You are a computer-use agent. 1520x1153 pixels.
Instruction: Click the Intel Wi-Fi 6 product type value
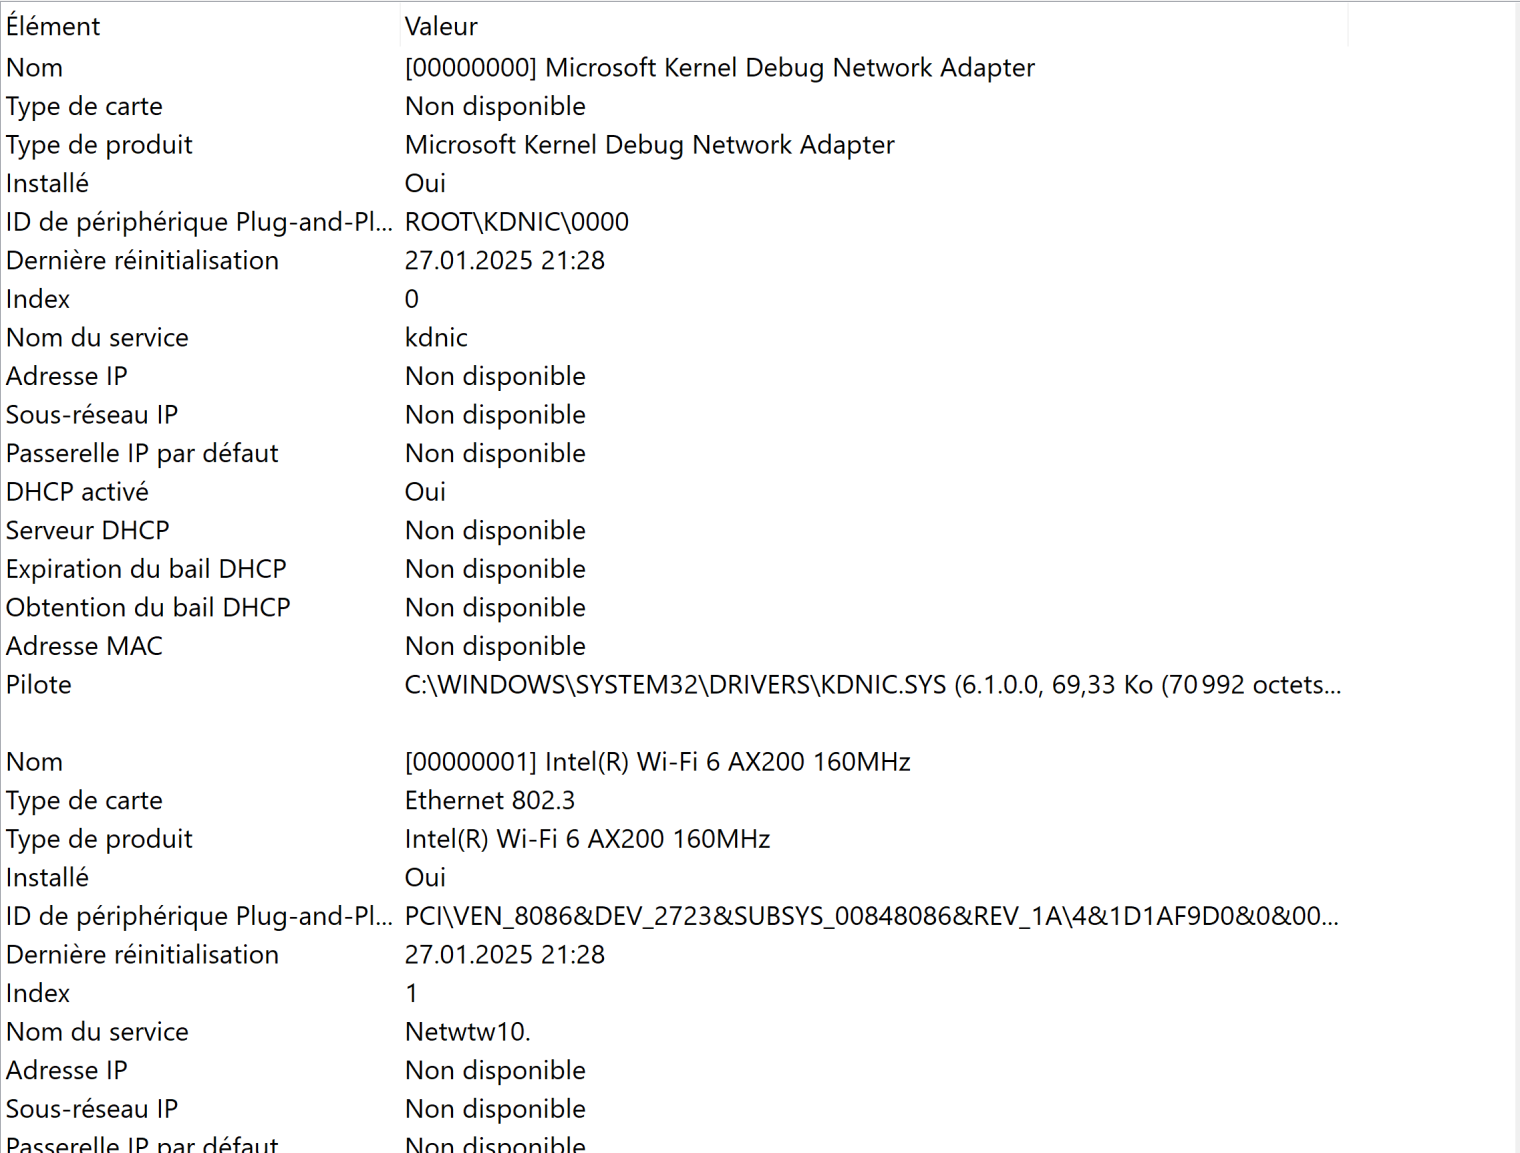point(587,839)
